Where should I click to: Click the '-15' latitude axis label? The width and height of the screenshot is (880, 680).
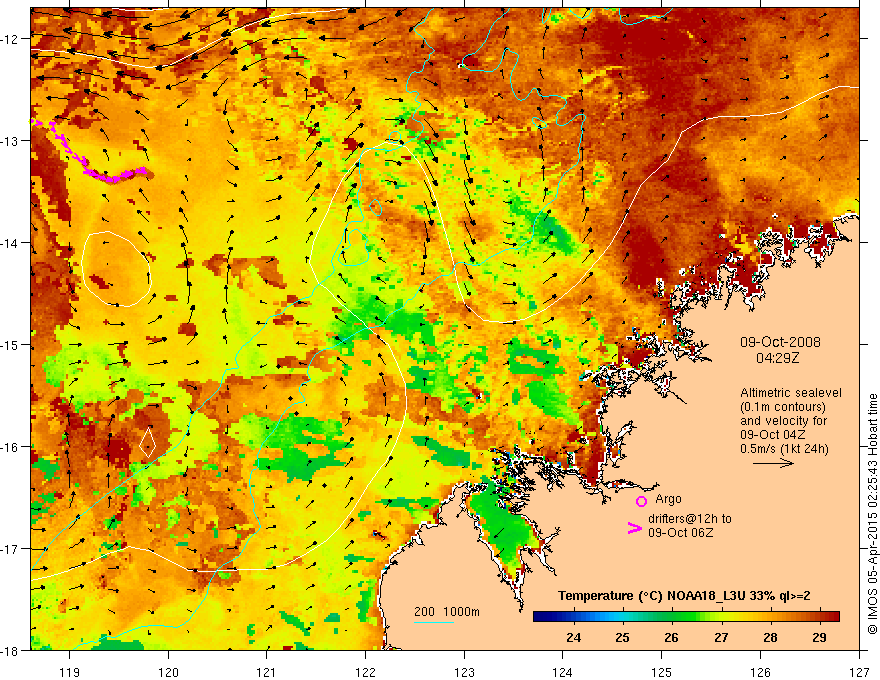(11, 344)
